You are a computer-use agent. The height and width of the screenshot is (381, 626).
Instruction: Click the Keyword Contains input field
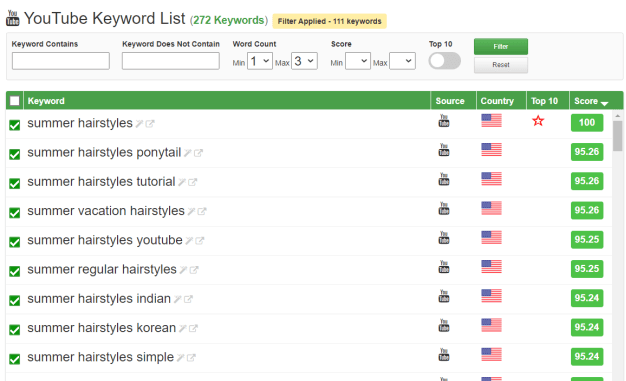(61, 61)
